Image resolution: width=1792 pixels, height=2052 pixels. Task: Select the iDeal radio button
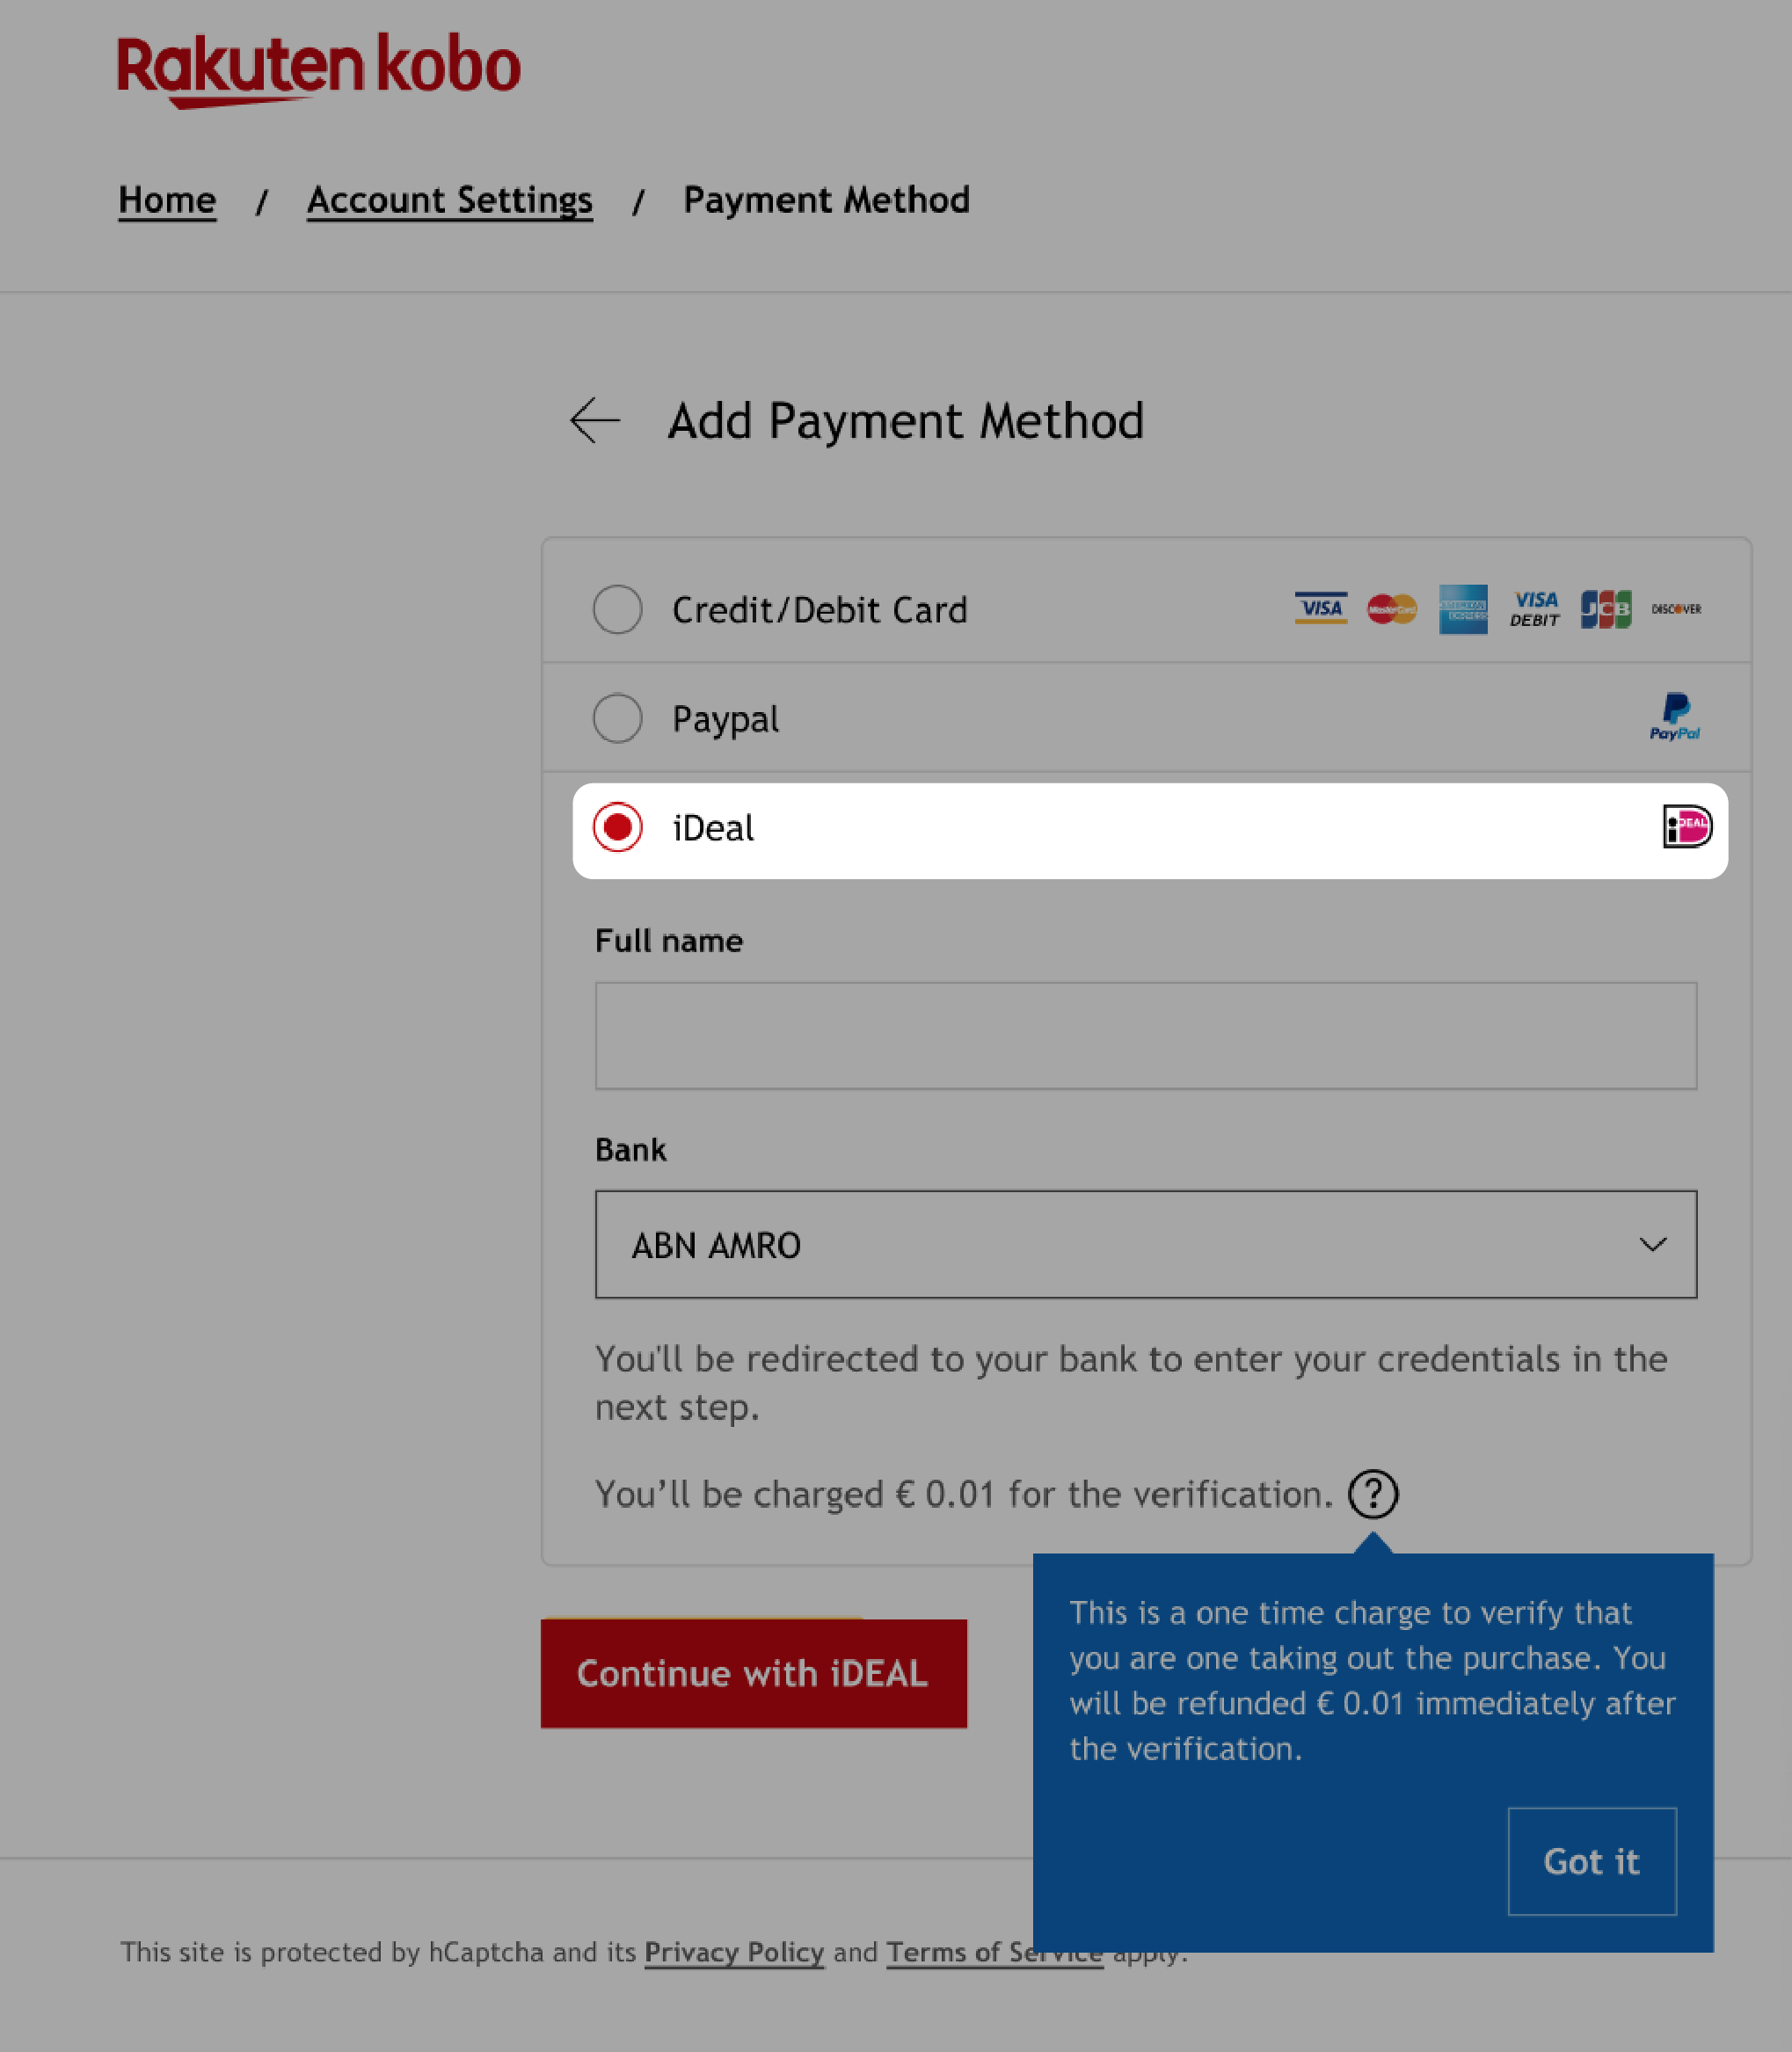pos(617,827)
